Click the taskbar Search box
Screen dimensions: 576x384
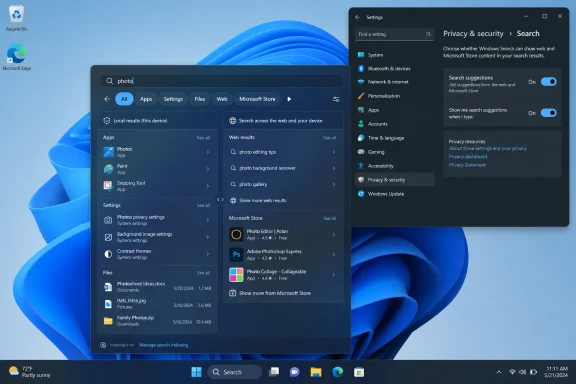pos(235,372)
